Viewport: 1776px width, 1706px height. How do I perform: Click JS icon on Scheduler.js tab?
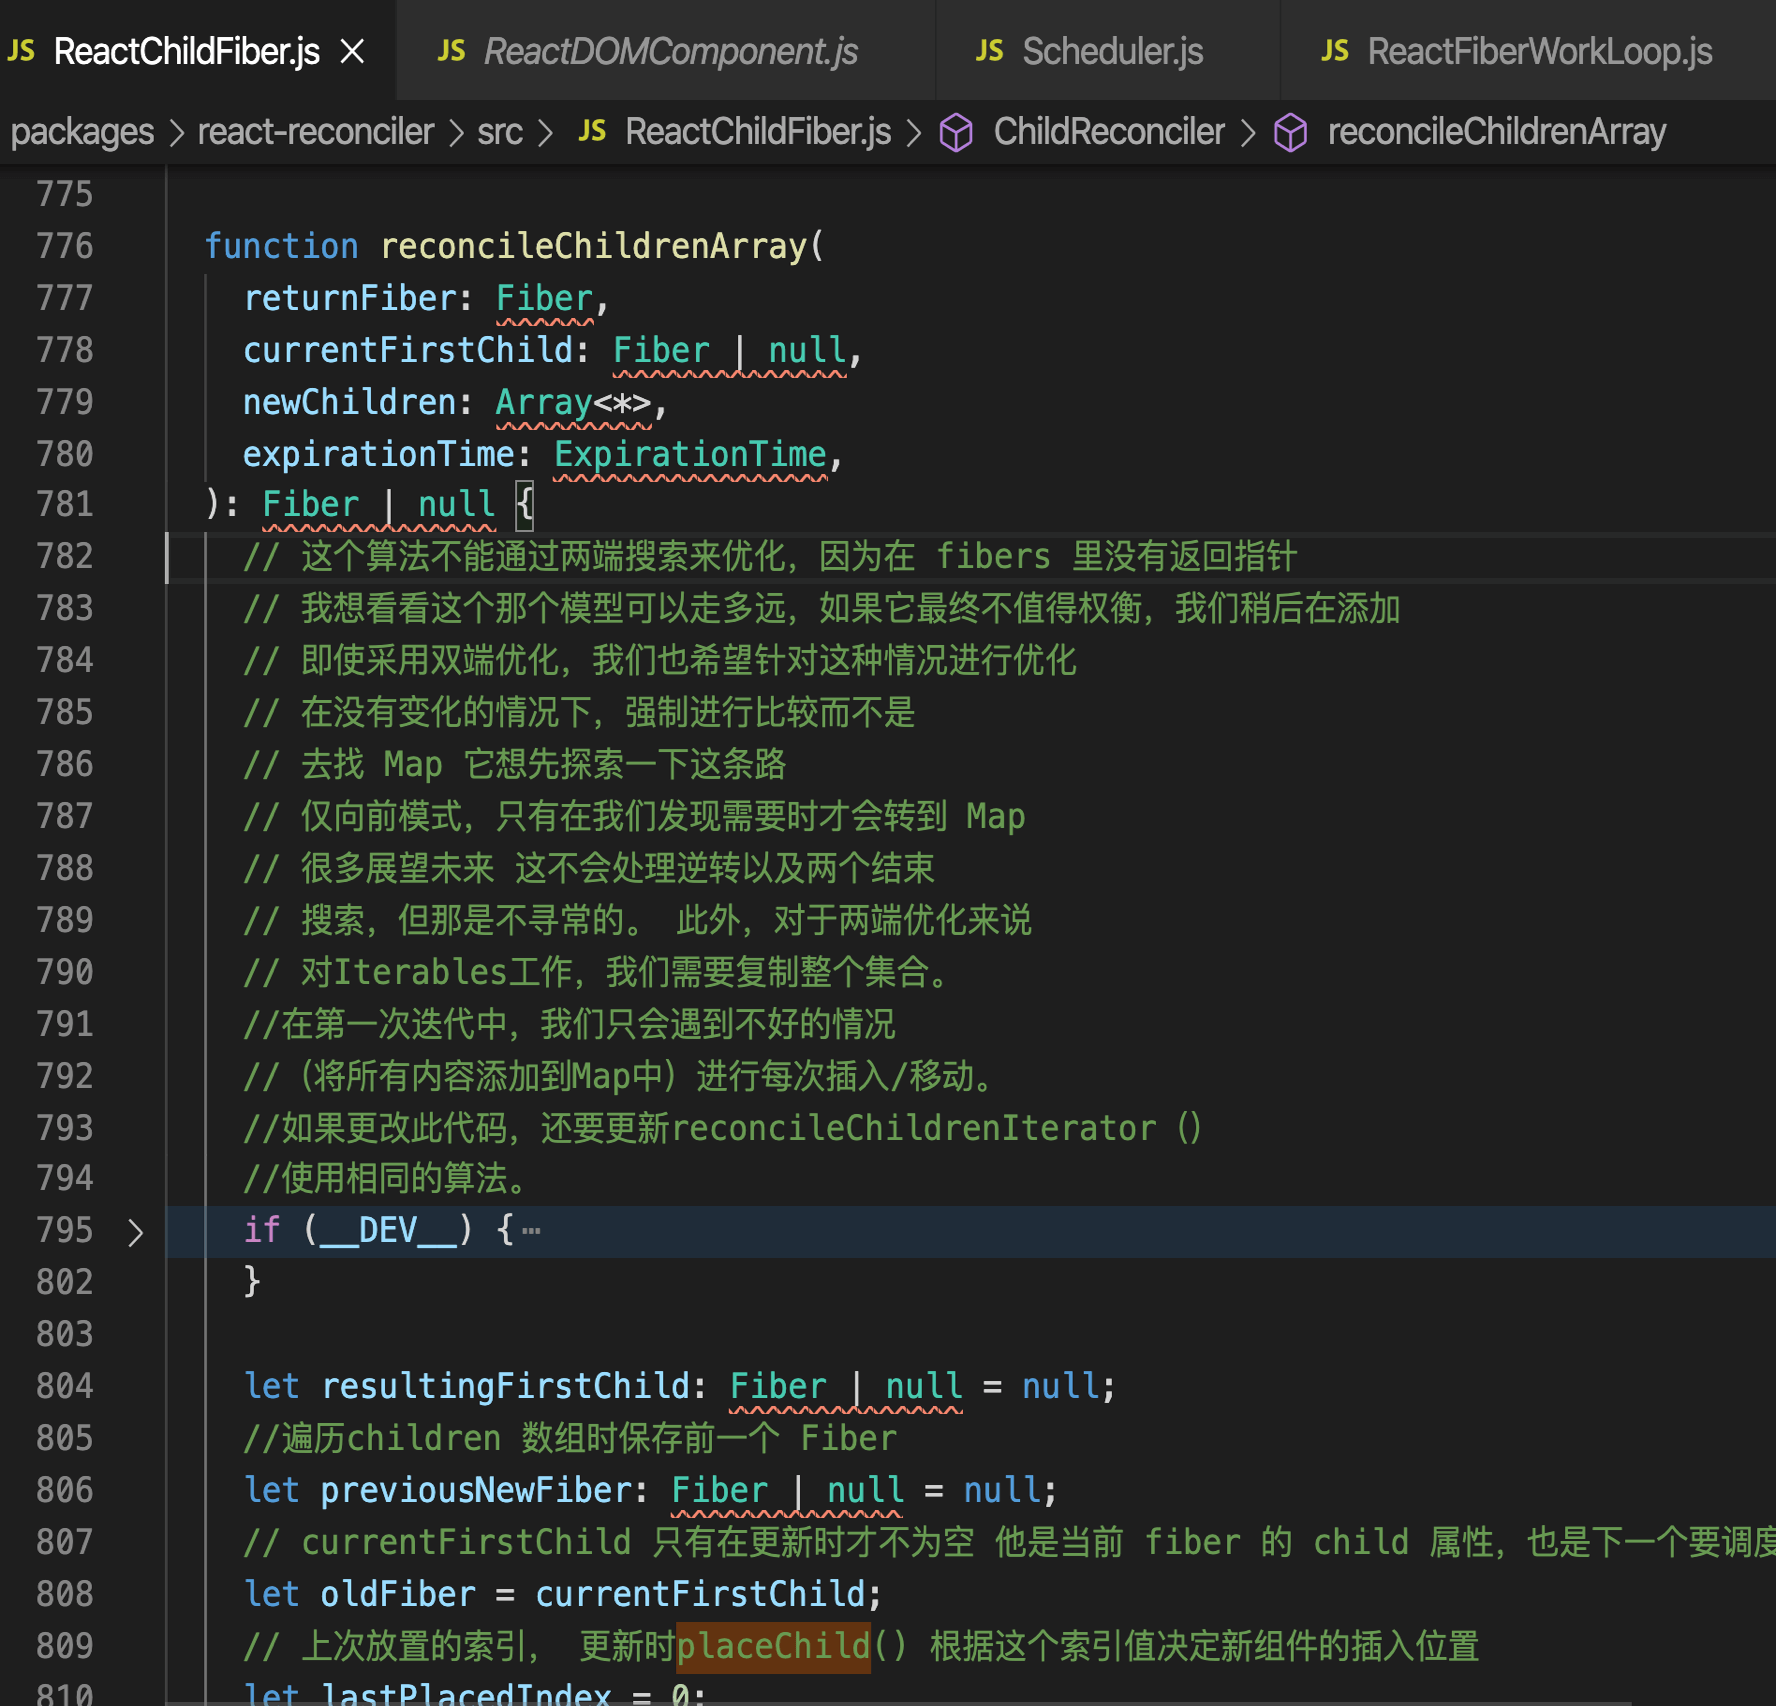pos(990,51)
